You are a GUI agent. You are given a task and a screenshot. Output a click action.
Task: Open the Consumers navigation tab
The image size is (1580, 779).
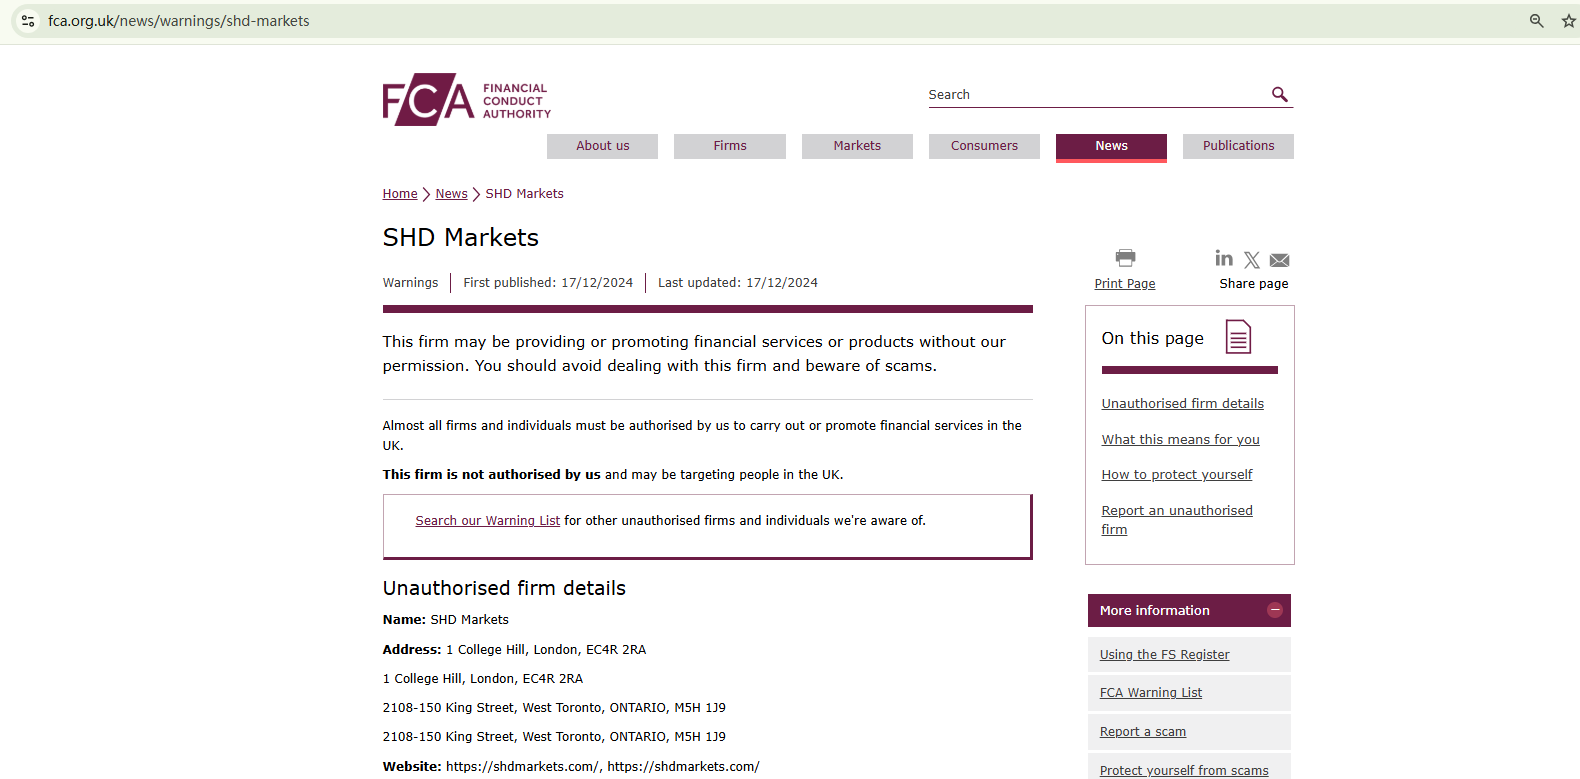click(x=984, y=146)
